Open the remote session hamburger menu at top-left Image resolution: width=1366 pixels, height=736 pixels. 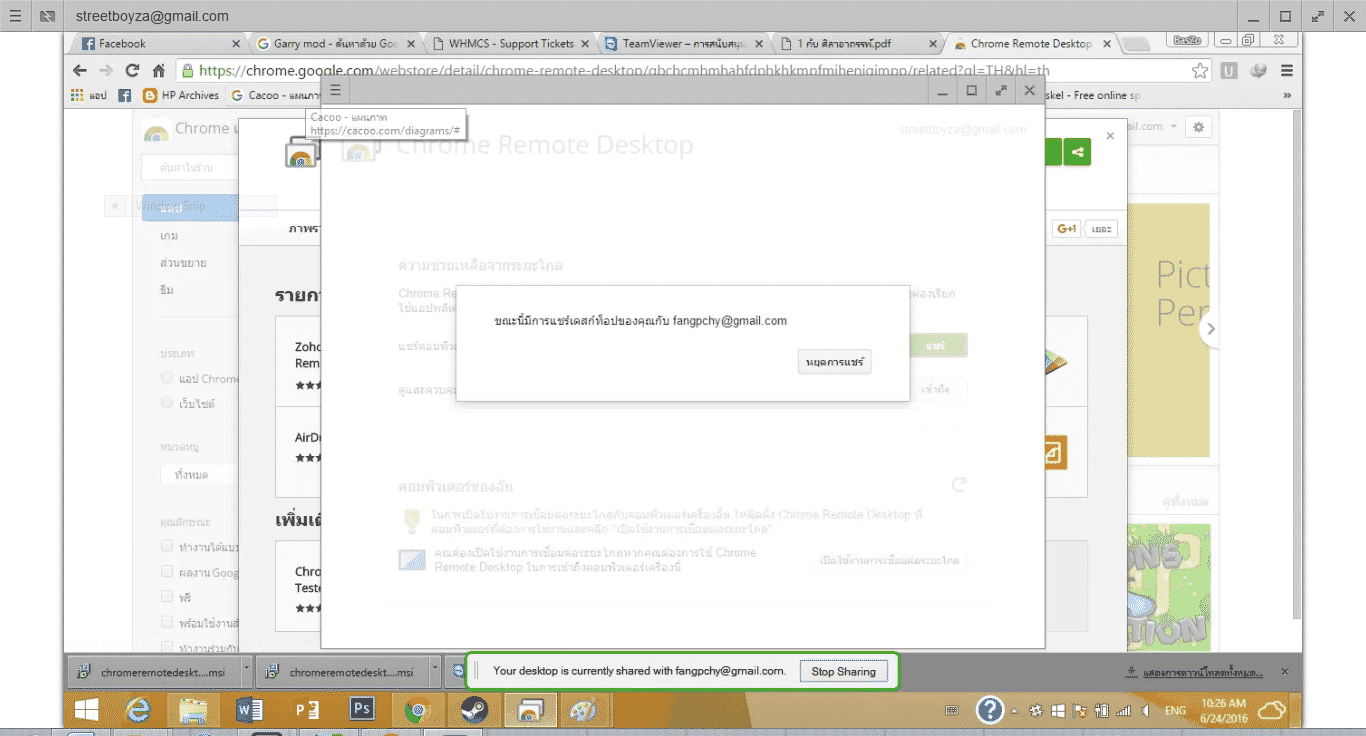coord(15,16)
